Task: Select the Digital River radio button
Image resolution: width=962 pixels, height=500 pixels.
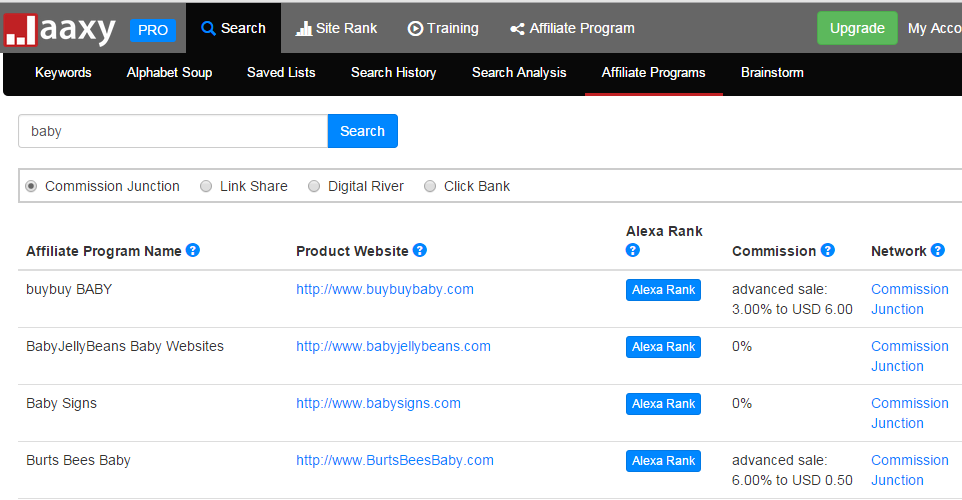Action: (314, 186)
